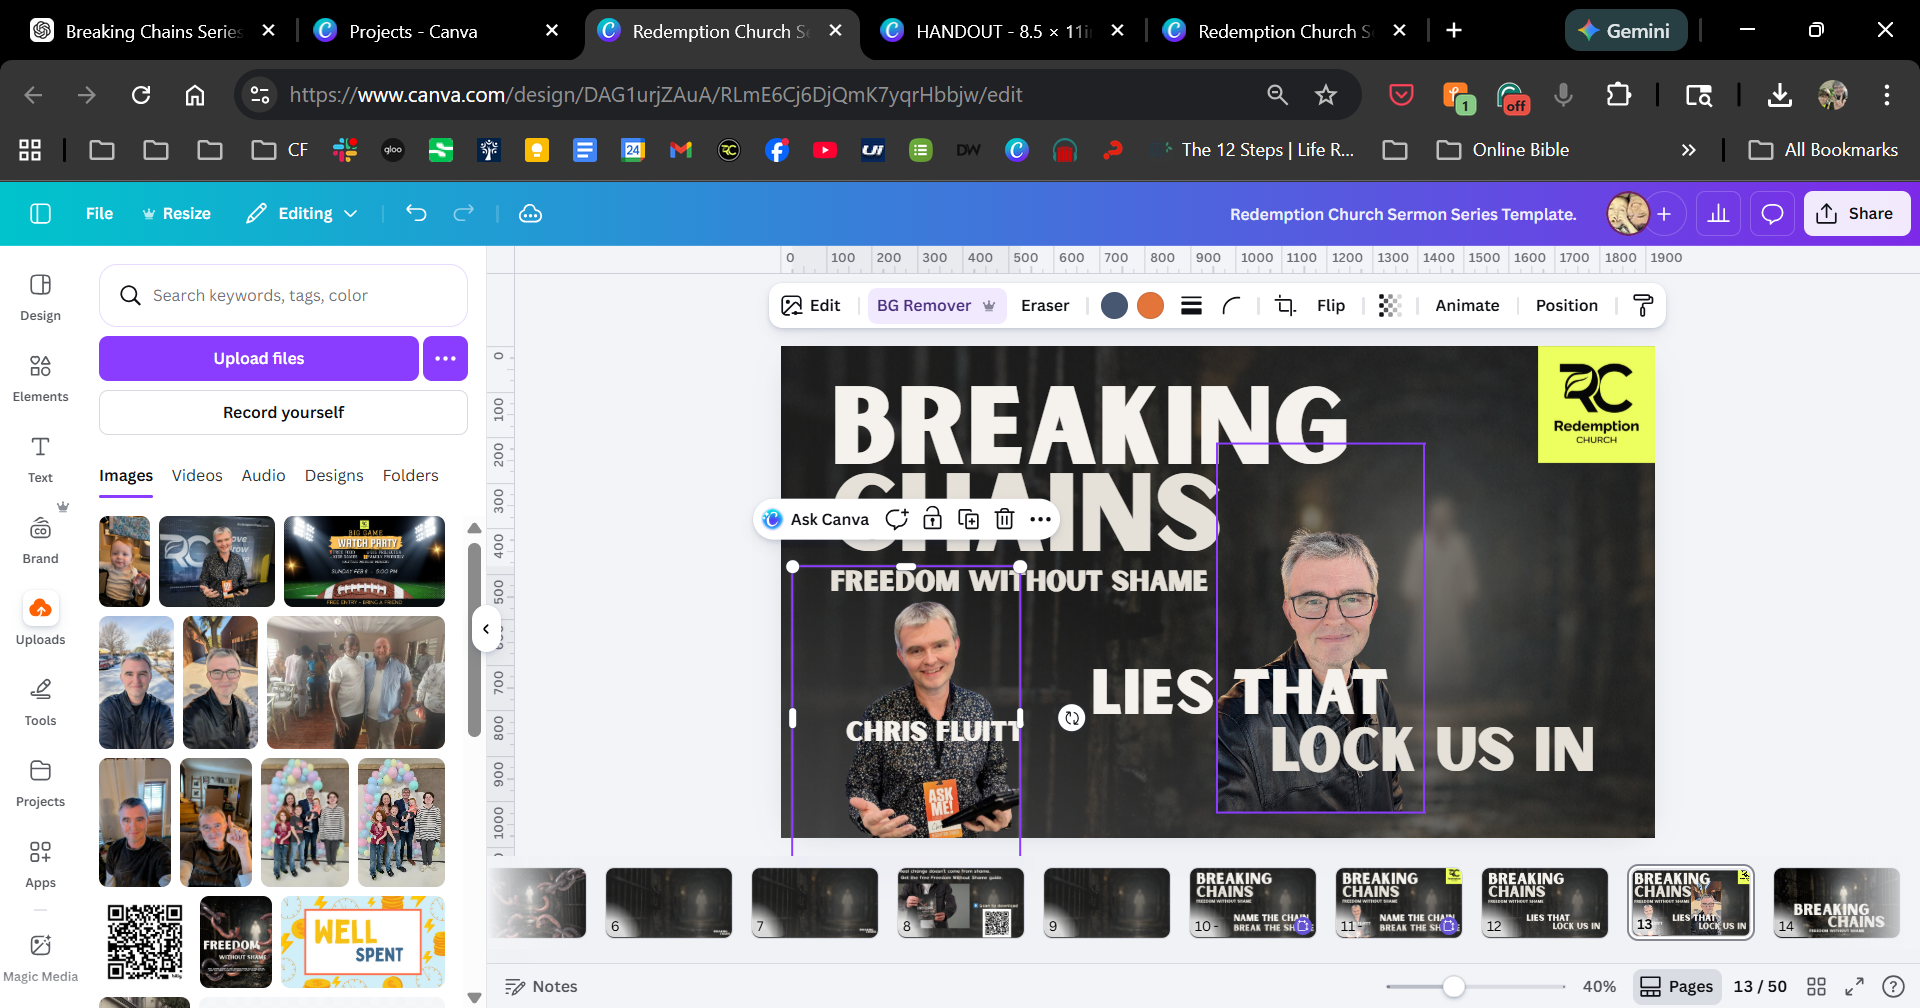Screen dimensions: 1920x1008
Task: Open more upload options menu
Action: point(445,358)
